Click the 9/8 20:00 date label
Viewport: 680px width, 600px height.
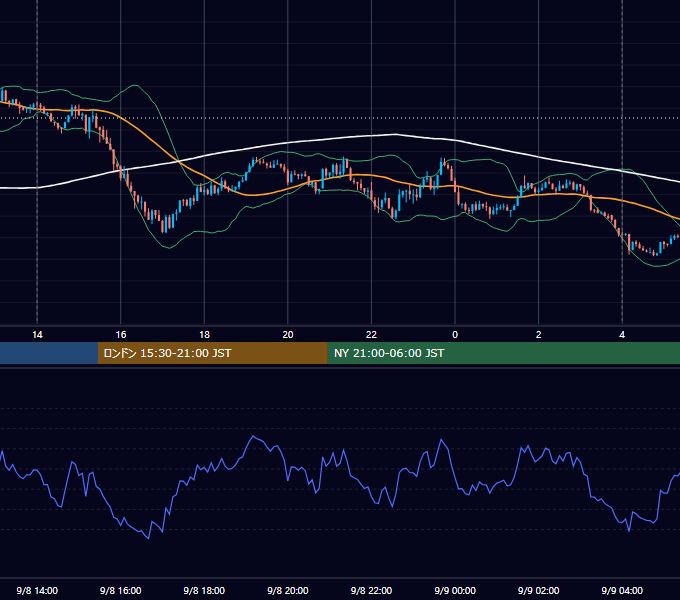pos(288,590)
